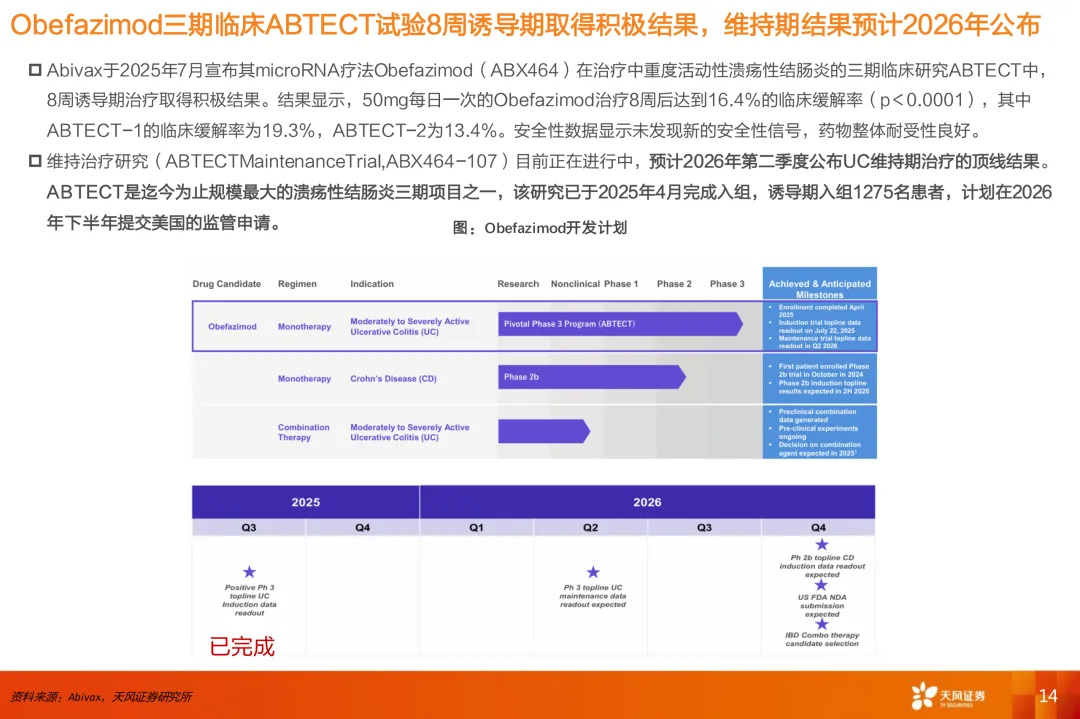Click the milestones box mentioning First patient enrolled Phase 2b

tap(820, 379)
